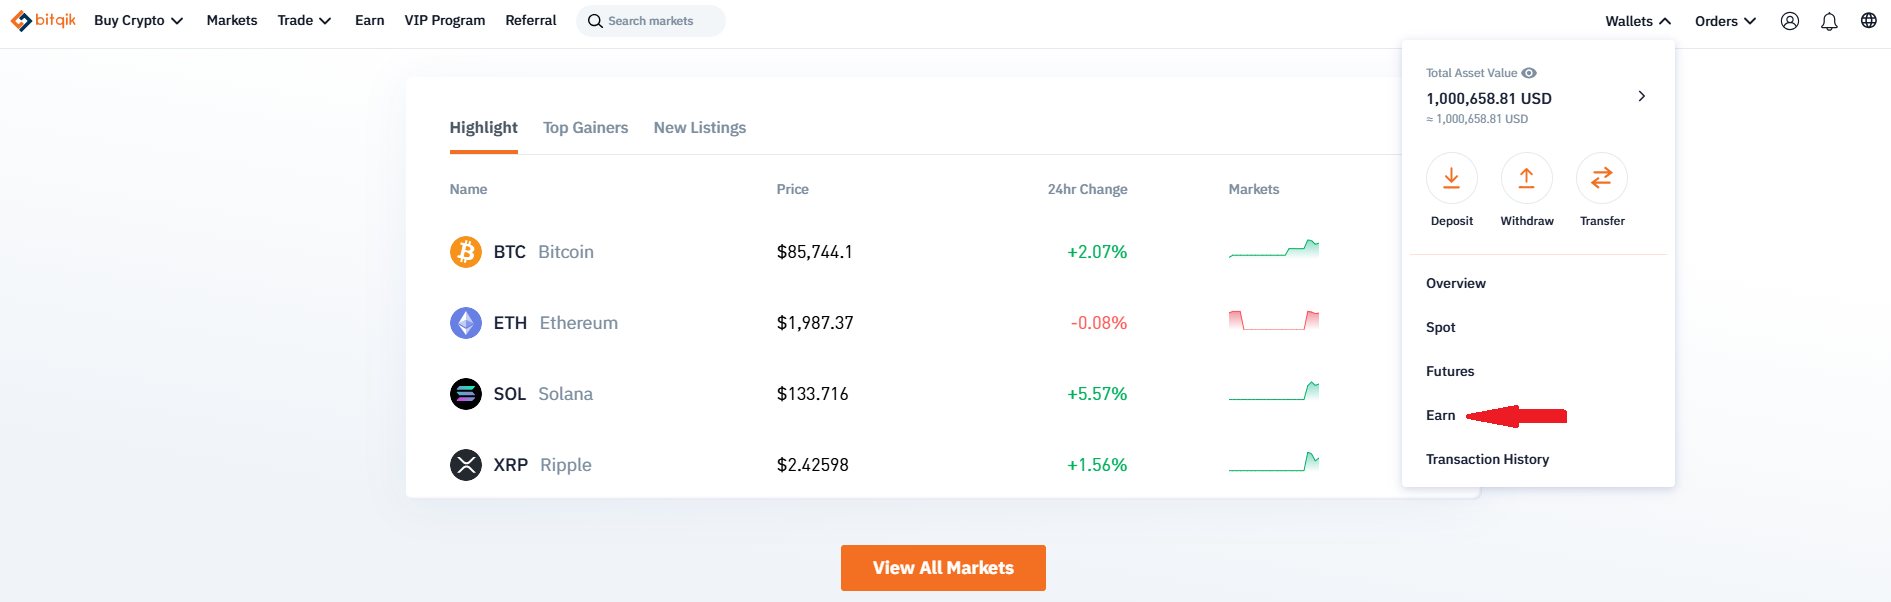Open the SOL market sparkline chart
This screenshot has height=602, width=1891.
[x=1274, y=391]
